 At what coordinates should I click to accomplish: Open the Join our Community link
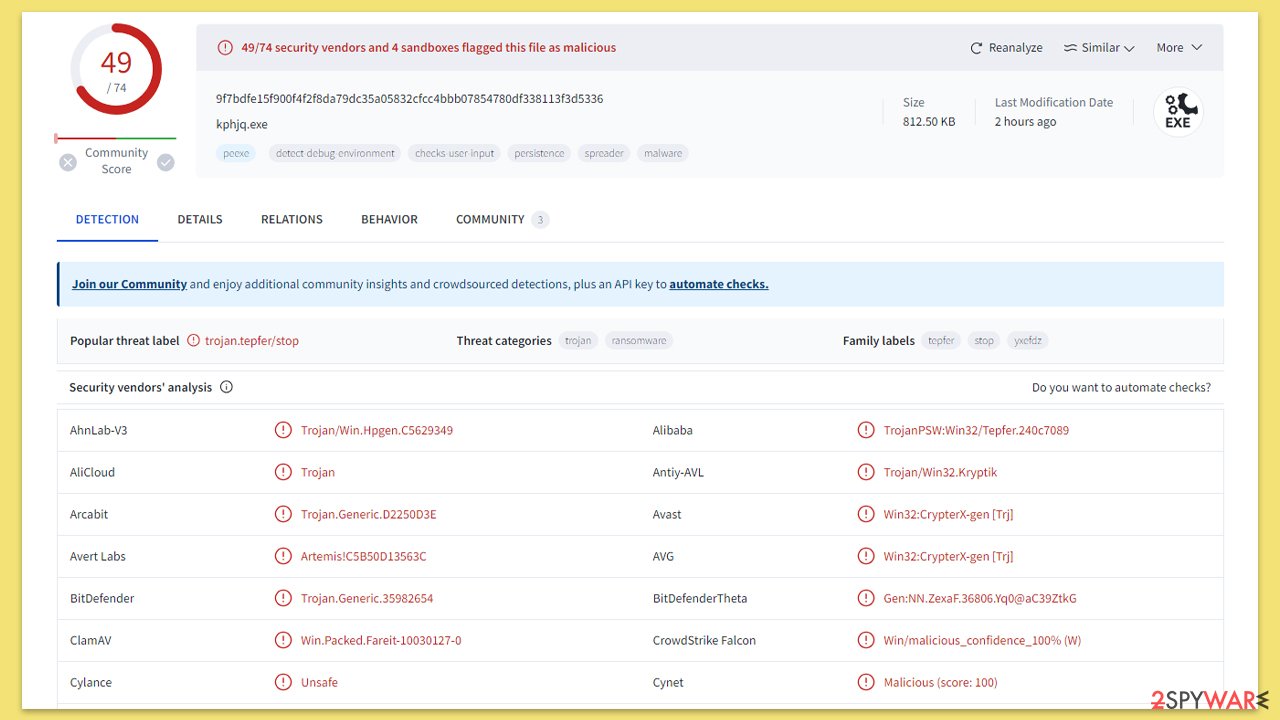tap(129, 283)
